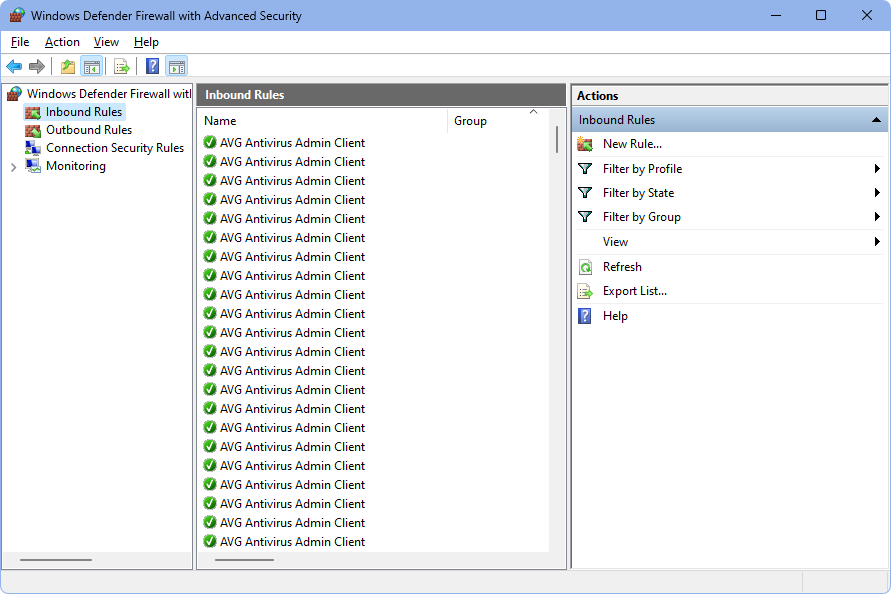Toggle Show/Hide Console Tree toolbar icon

[x=91, y=67]
